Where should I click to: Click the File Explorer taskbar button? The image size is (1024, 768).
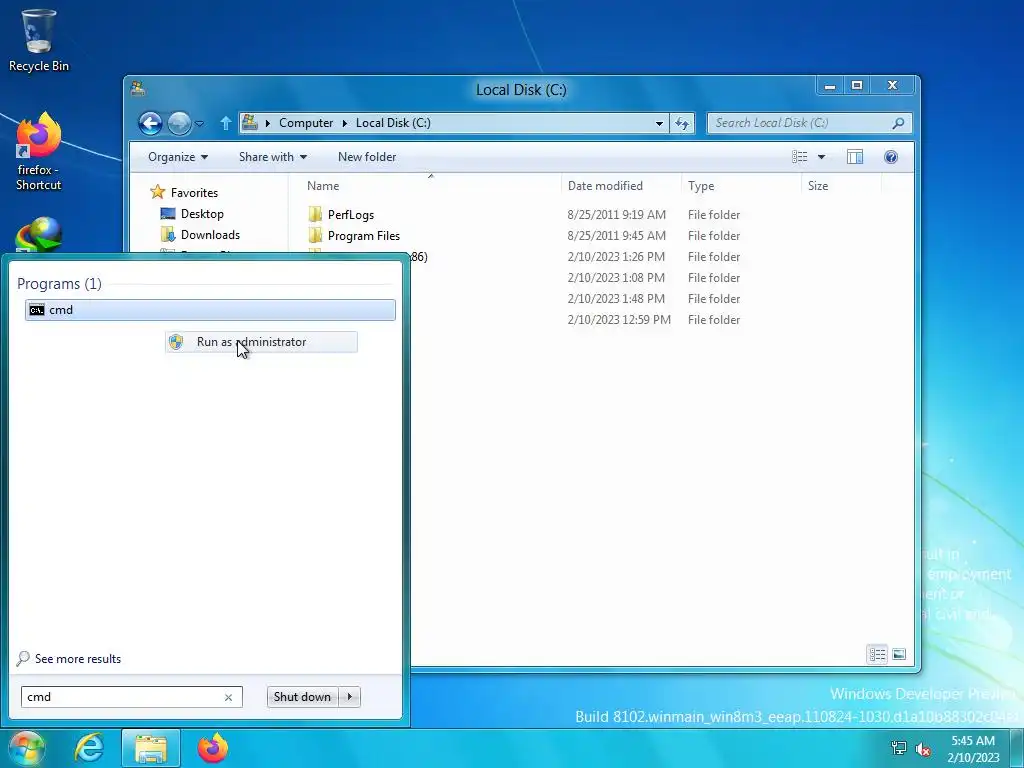[151, 748]
